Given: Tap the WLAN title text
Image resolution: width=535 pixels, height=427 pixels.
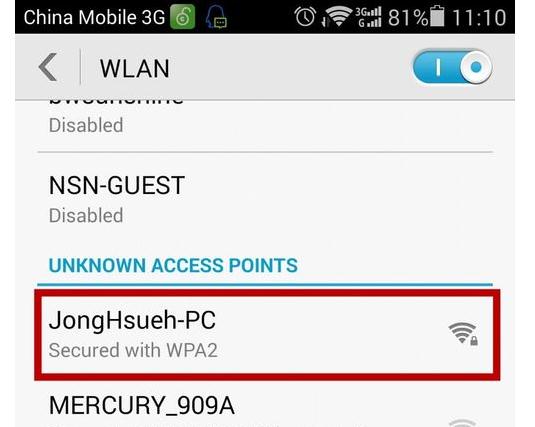Looking at the screenshot, I should point(134,69).
